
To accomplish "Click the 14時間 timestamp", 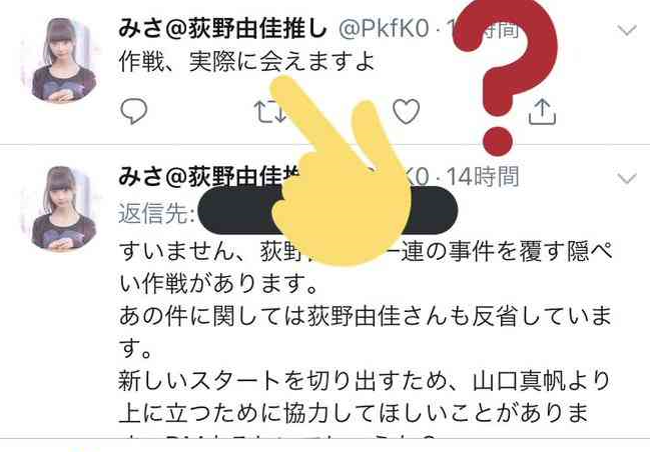I will pos(483,177).
